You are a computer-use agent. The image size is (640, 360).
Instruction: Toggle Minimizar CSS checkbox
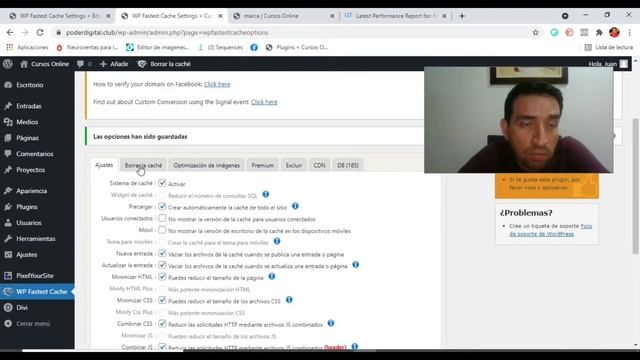162,300
